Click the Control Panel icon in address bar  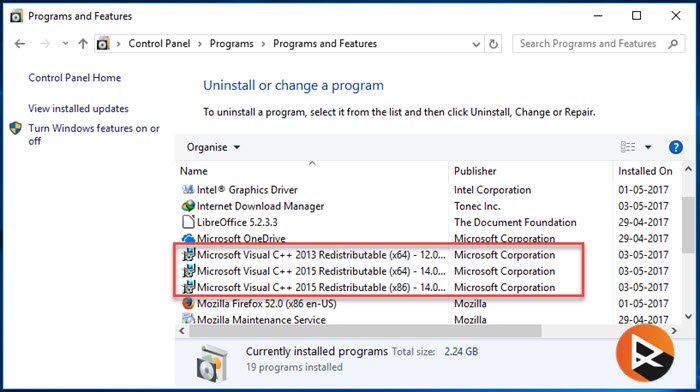tap(103, 44)
